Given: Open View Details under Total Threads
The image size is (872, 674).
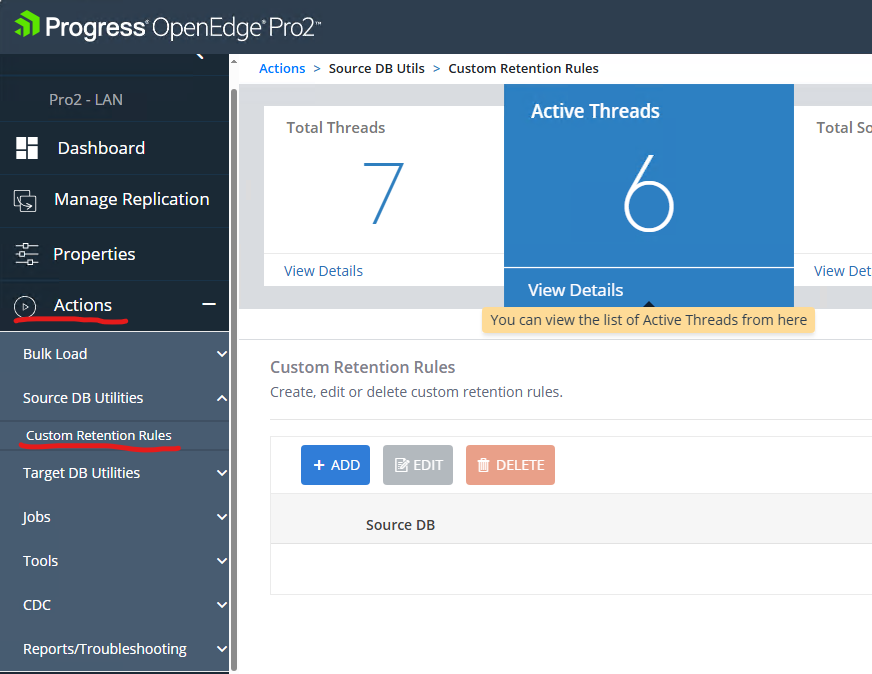Looking at the screenshot, I should [x=323, y=271].
